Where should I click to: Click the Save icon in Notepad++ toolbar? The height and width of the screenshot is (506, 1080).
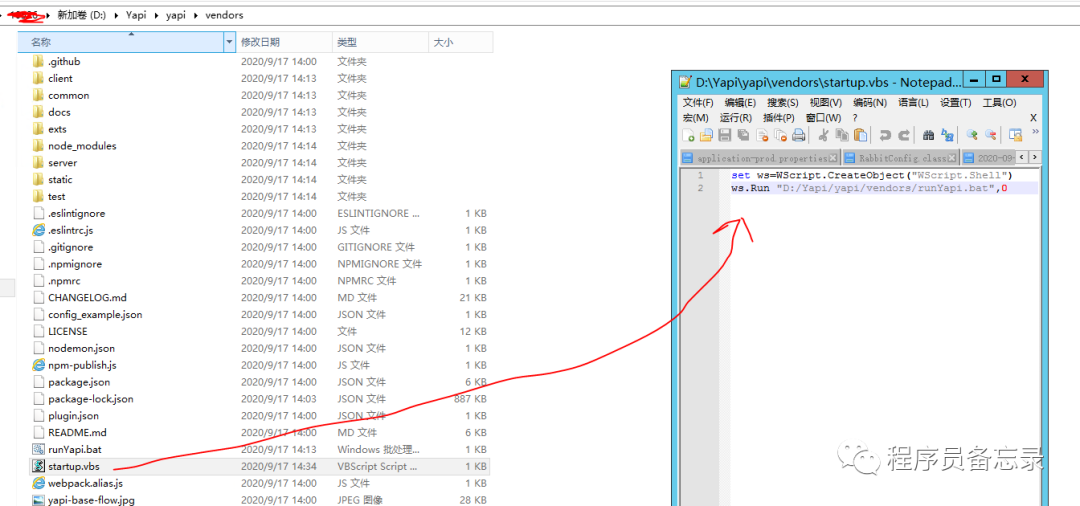click(x=725, y=135)
